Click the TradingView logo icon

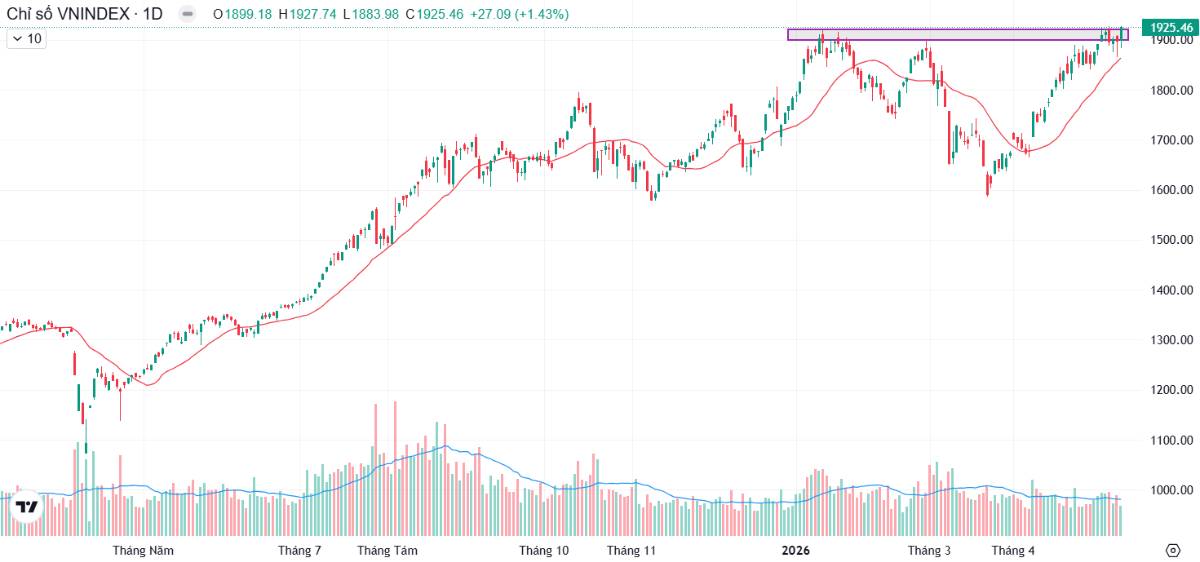[28, 507]
